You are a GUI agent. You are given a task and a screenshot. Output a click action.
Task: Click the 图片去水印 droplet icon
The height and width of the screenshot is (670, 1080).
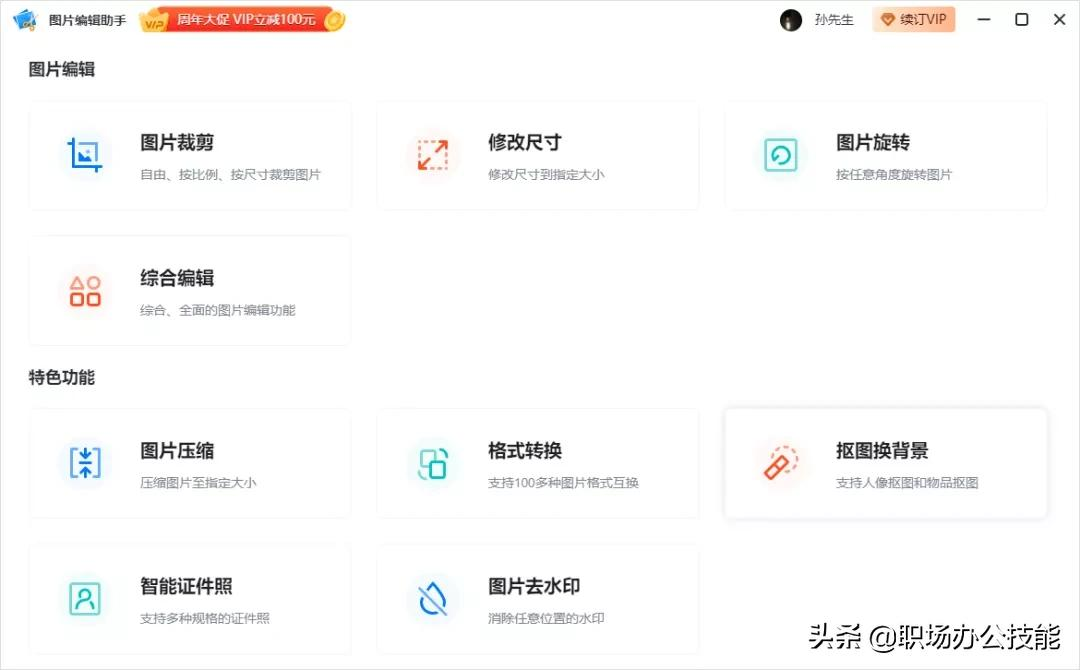[432, 599]
